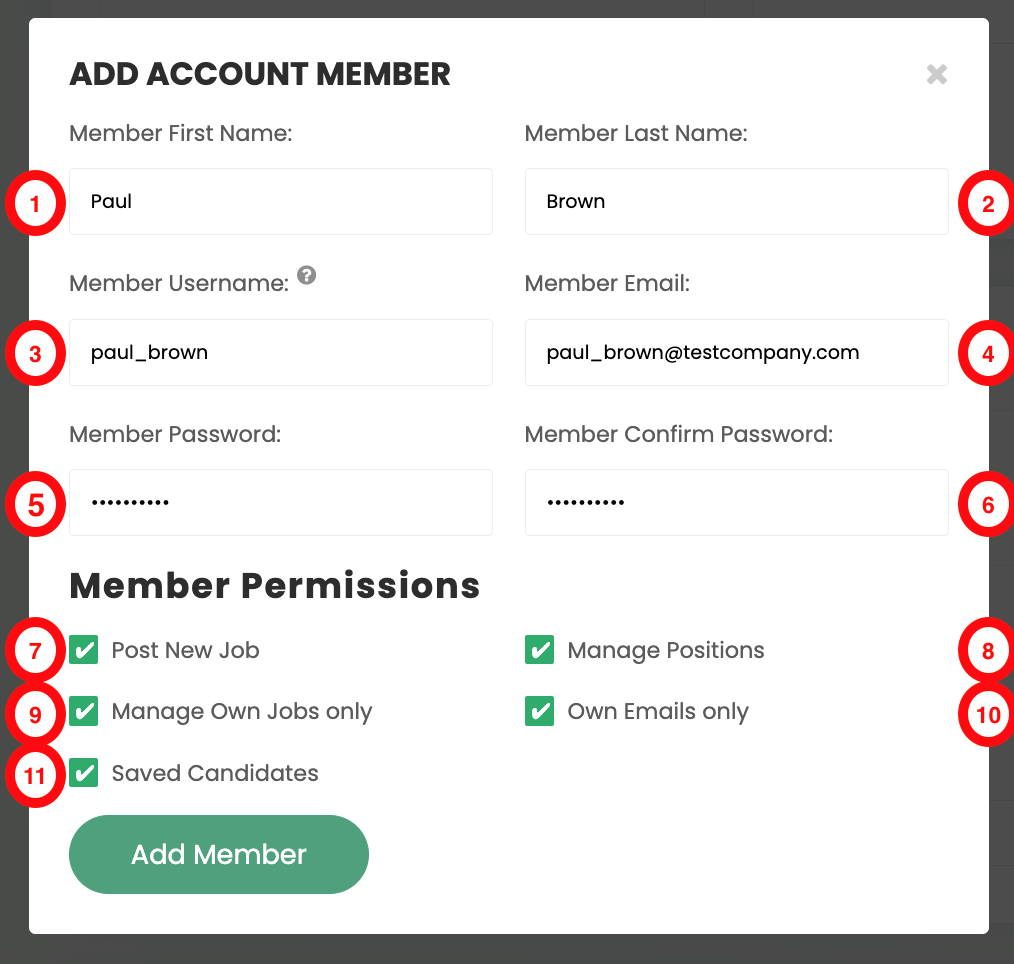The width and height of the screenshot is (1014, 964).
Task: Uncheck the Saved Candidates permission
Action: coord(84,773)
